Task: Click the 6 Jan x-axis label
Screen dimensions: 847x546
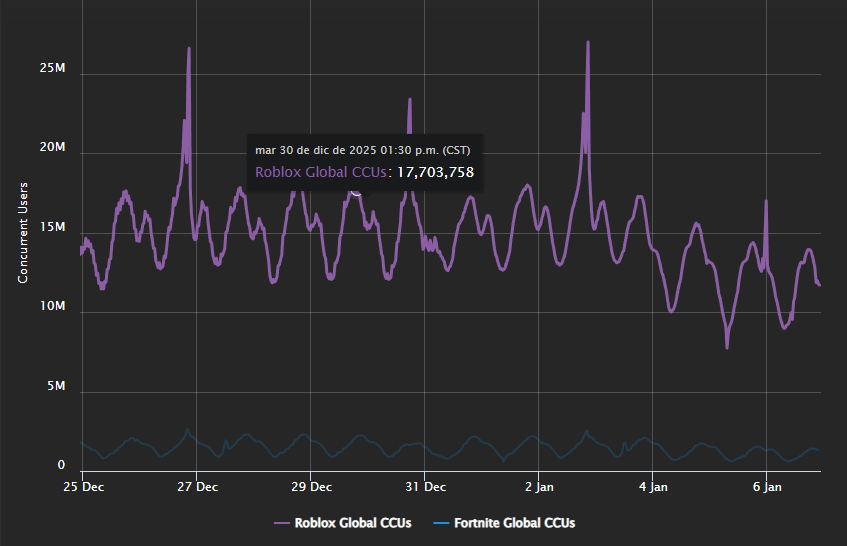Action: click(x=767, y=487)
